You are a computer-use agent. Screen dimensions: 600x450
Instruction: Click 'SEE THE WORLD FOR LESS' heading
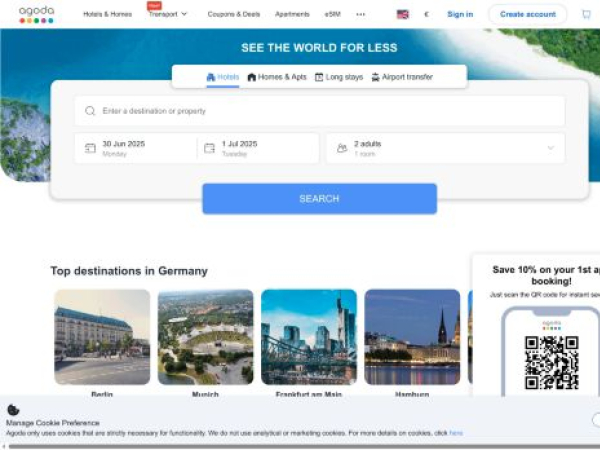coord(319,48)
